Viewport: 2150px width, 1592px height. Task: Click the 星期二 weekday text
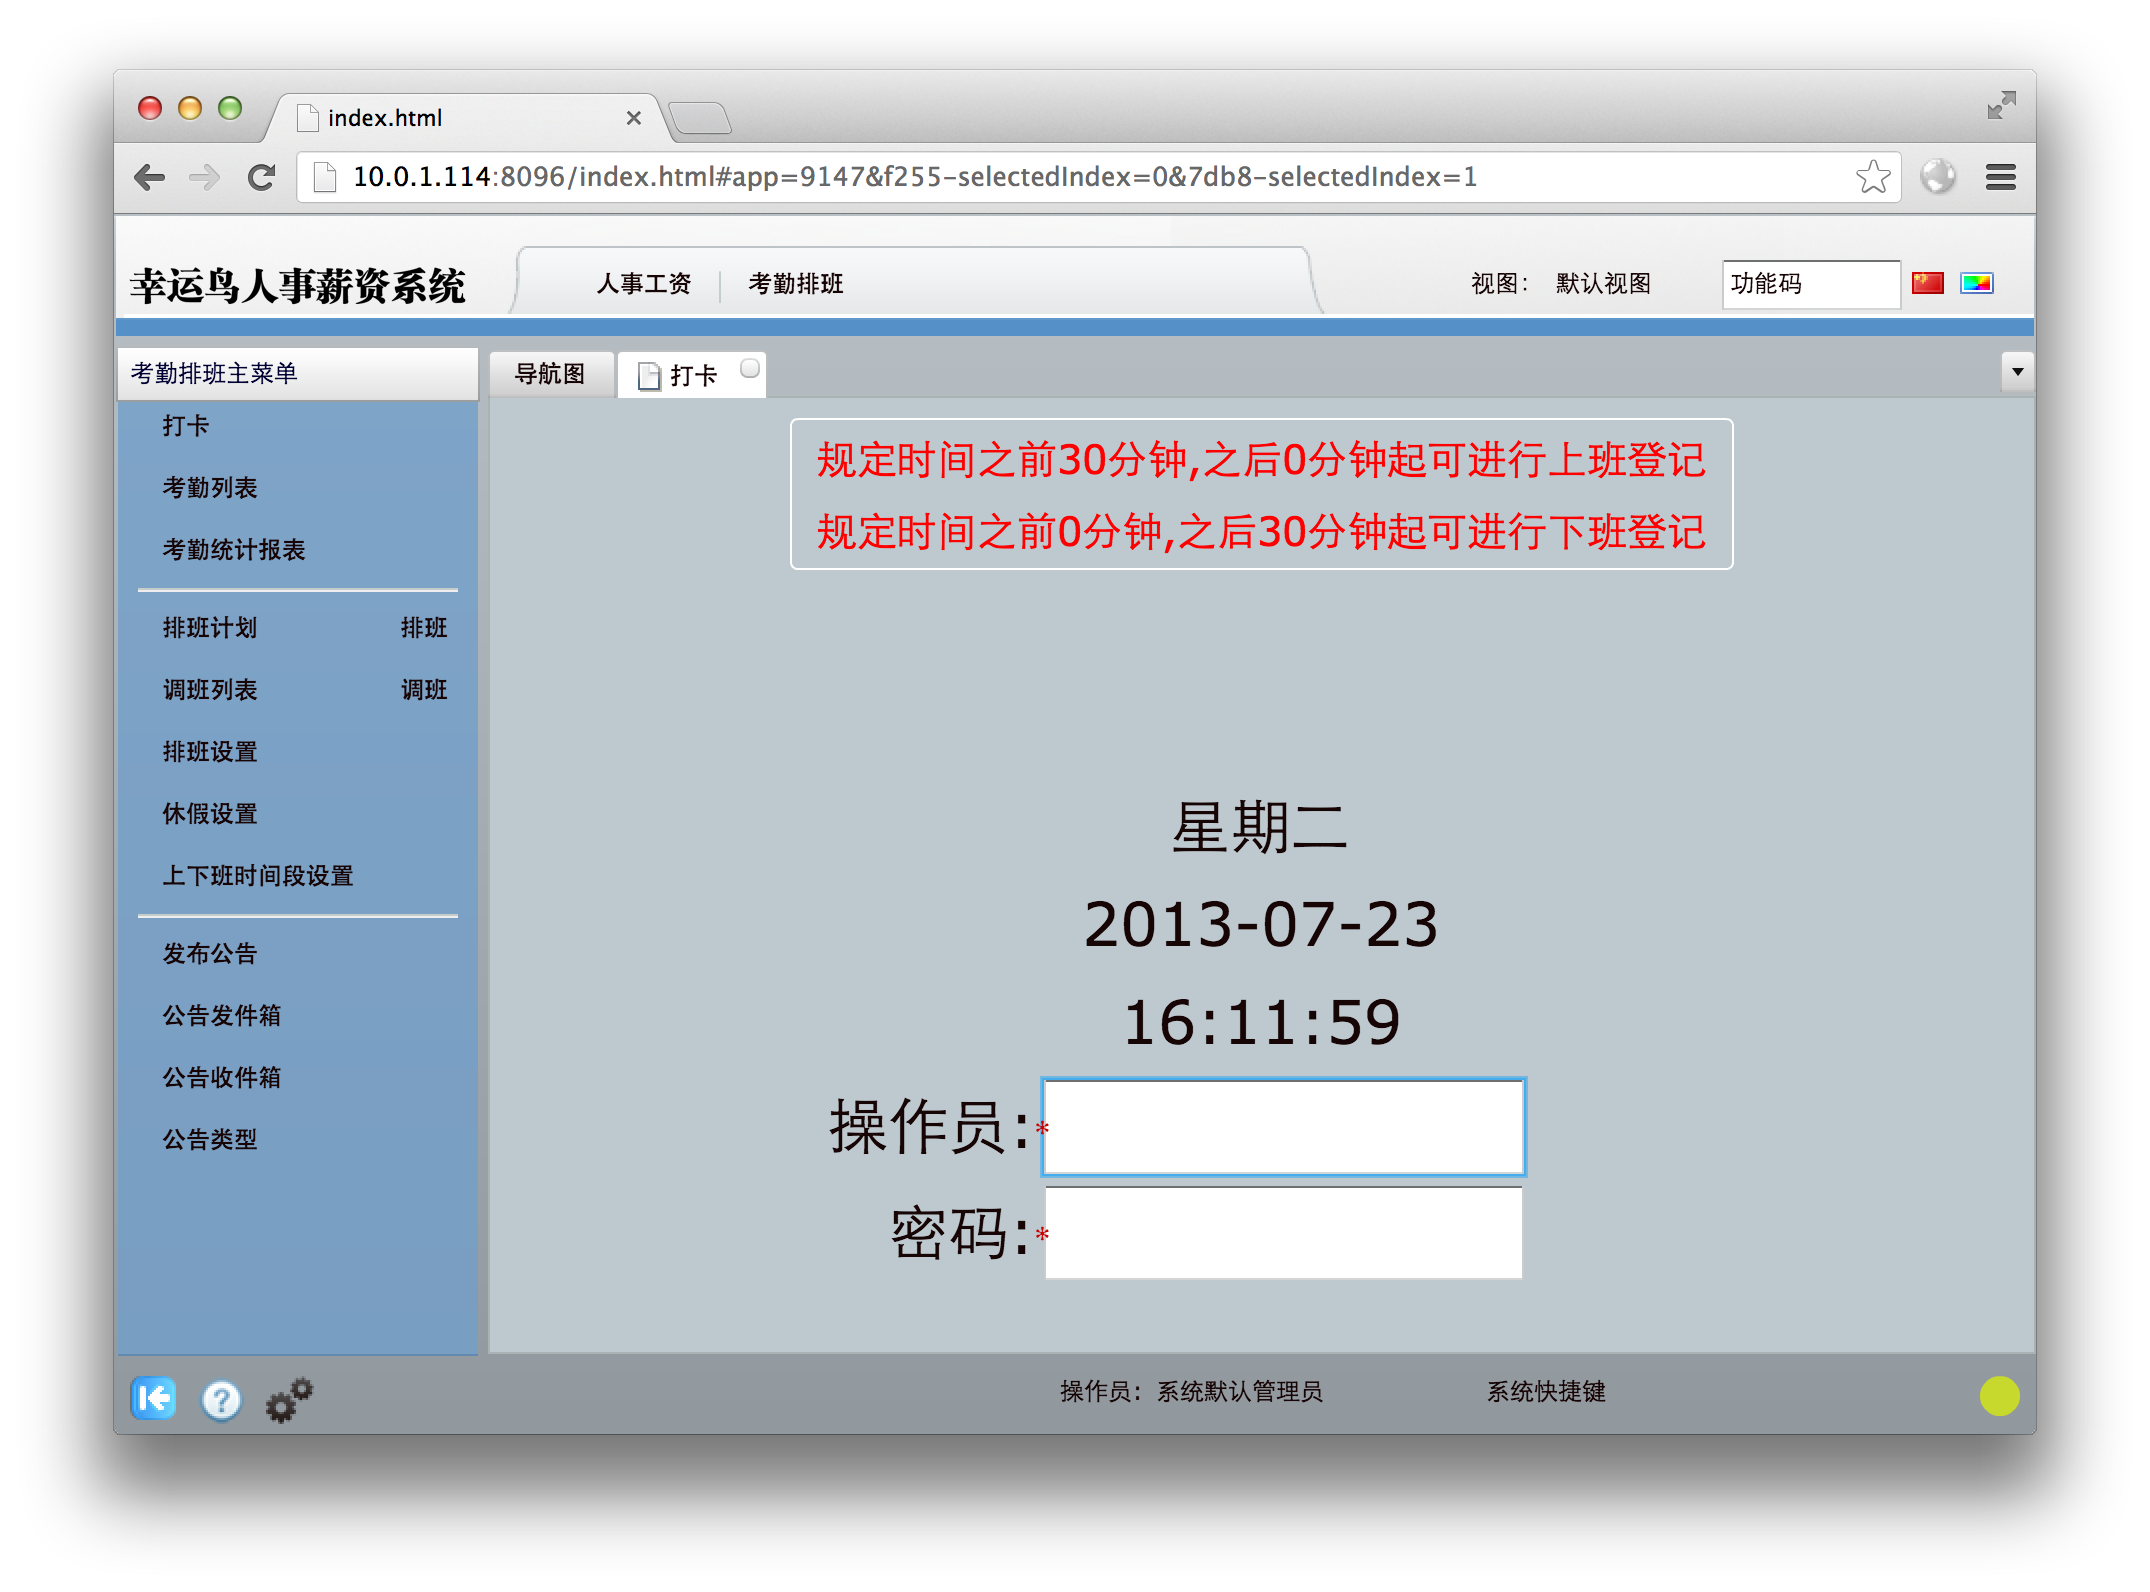tap(1260, 828)
